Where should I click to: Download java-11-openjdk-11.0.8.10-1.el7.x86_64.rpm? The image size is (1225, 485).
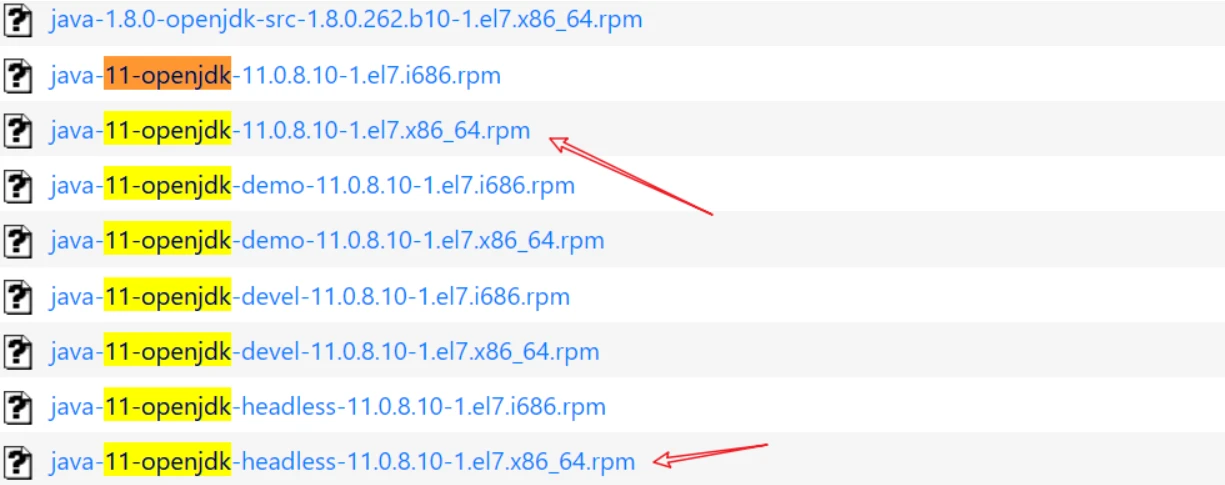click(x=290, y=130)
